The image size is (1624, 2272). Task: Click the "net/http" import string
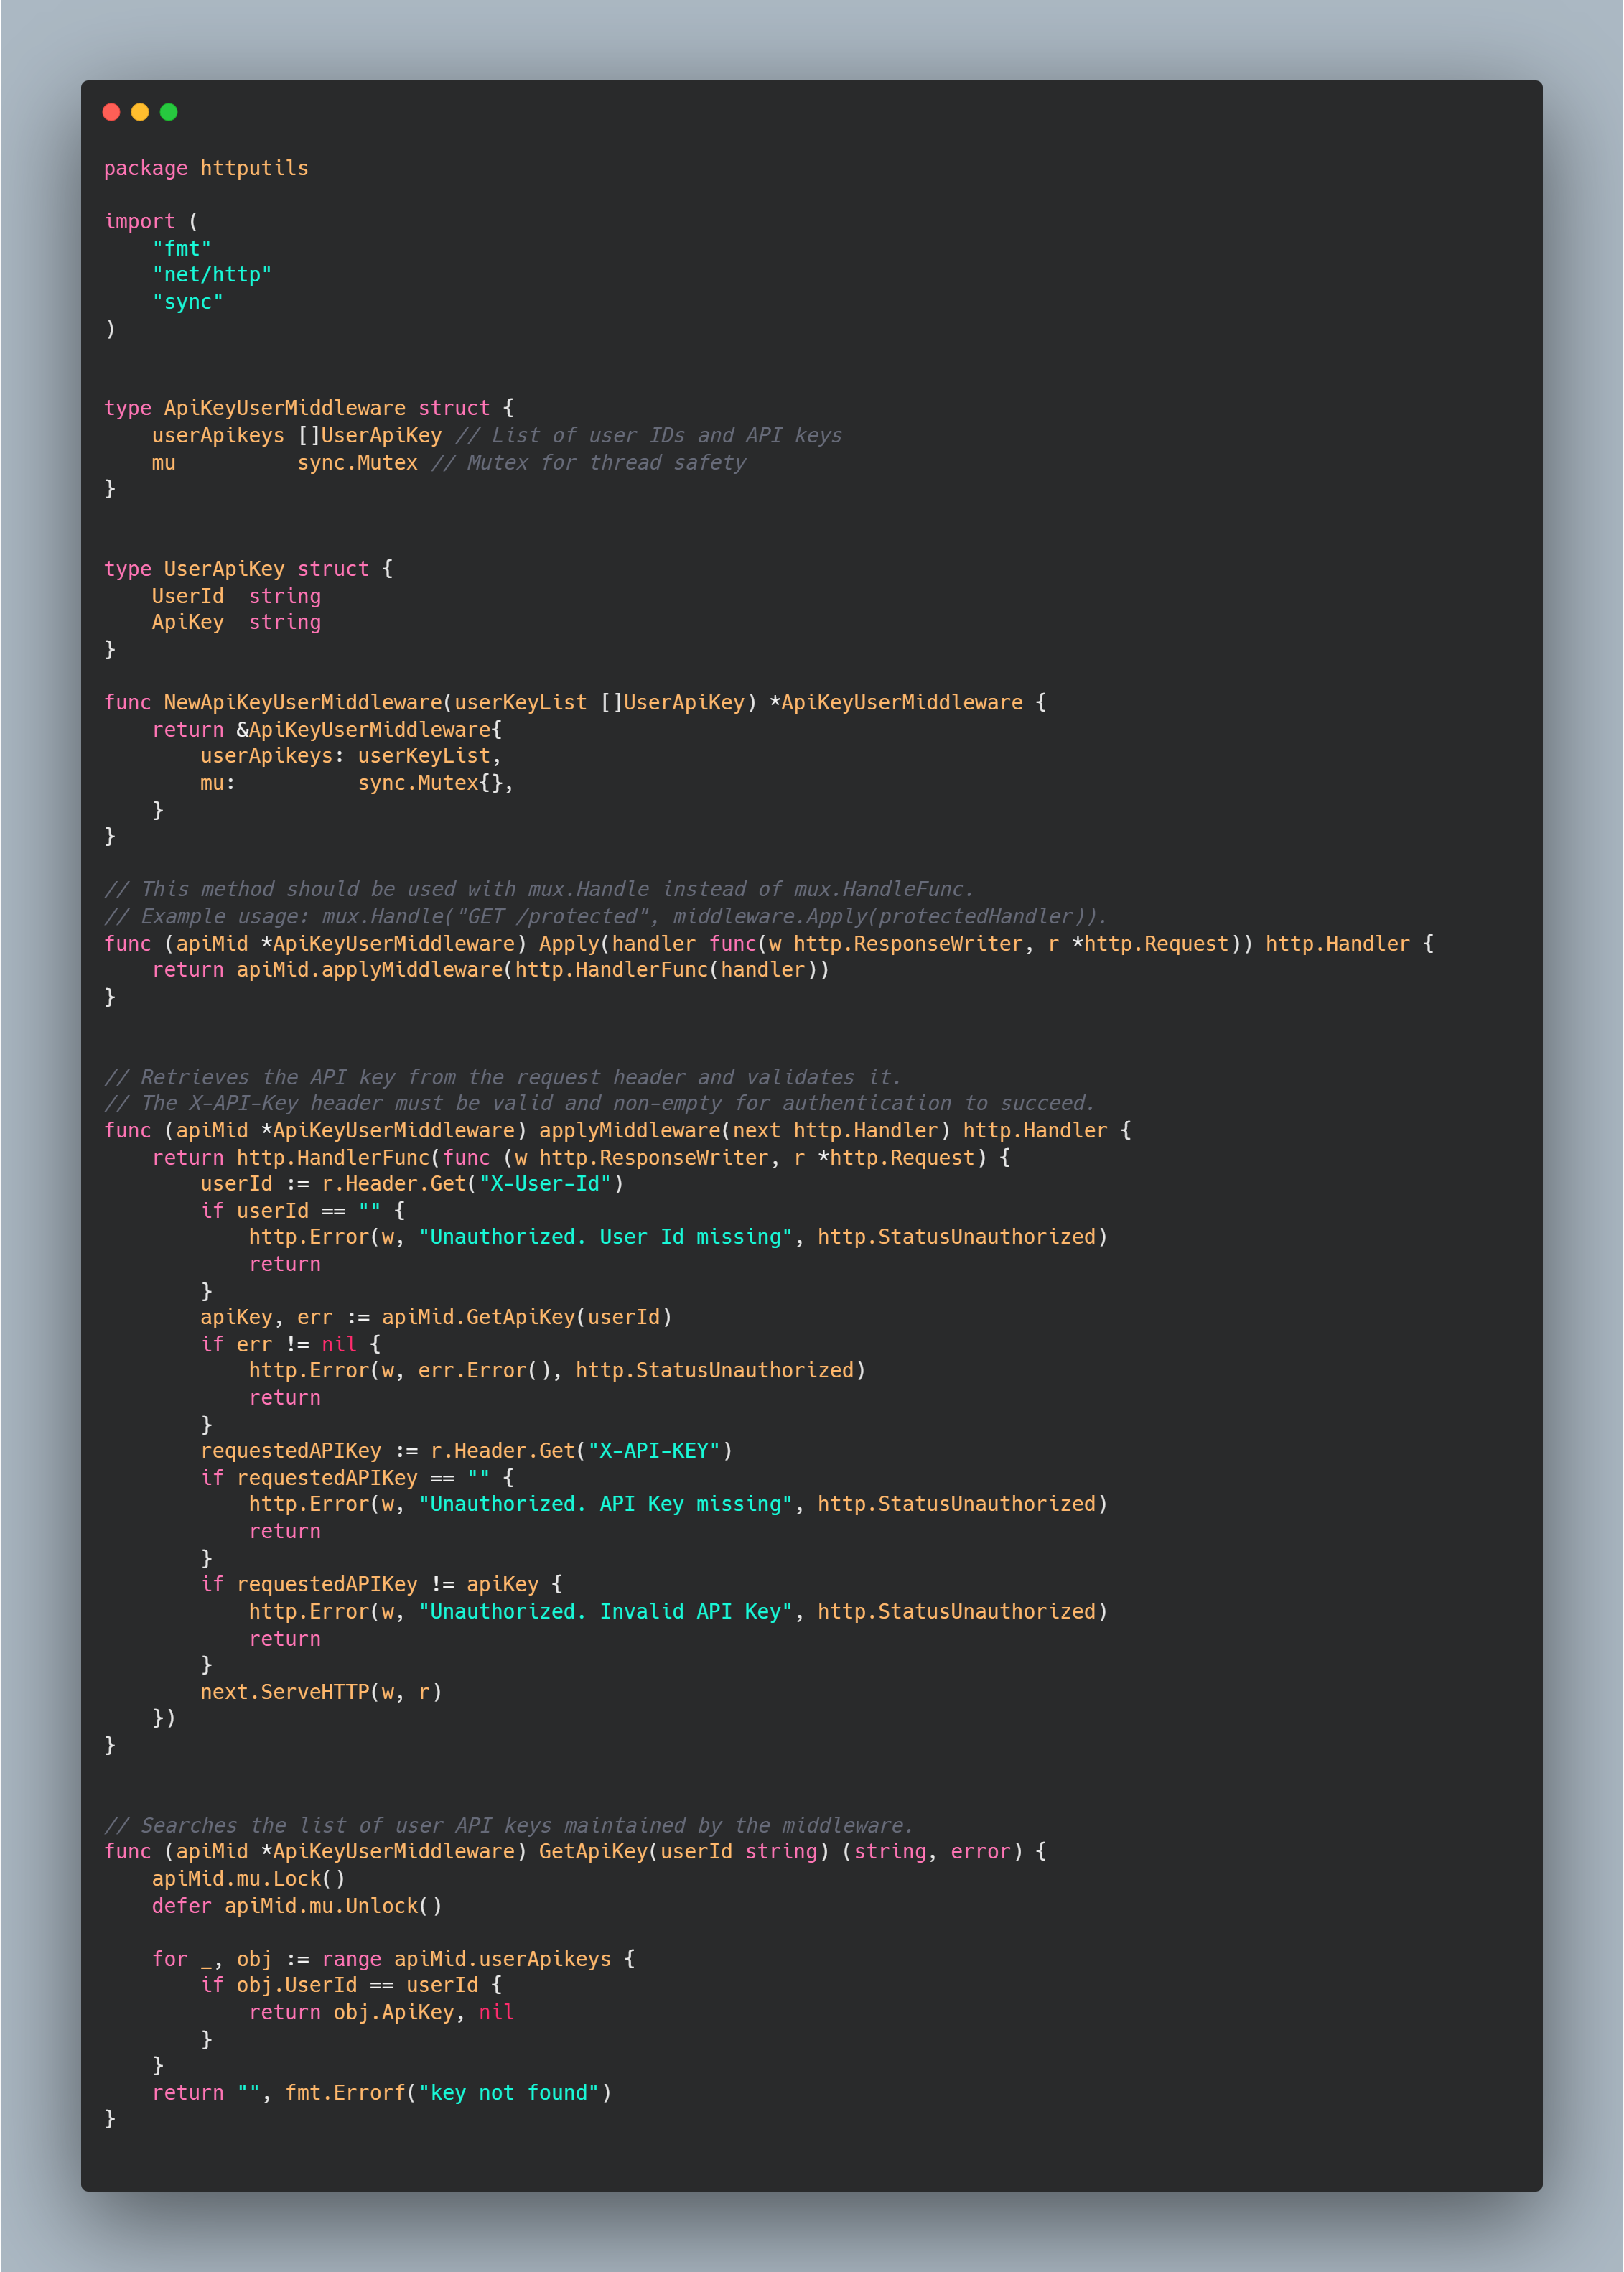click(x=211, y=274)
